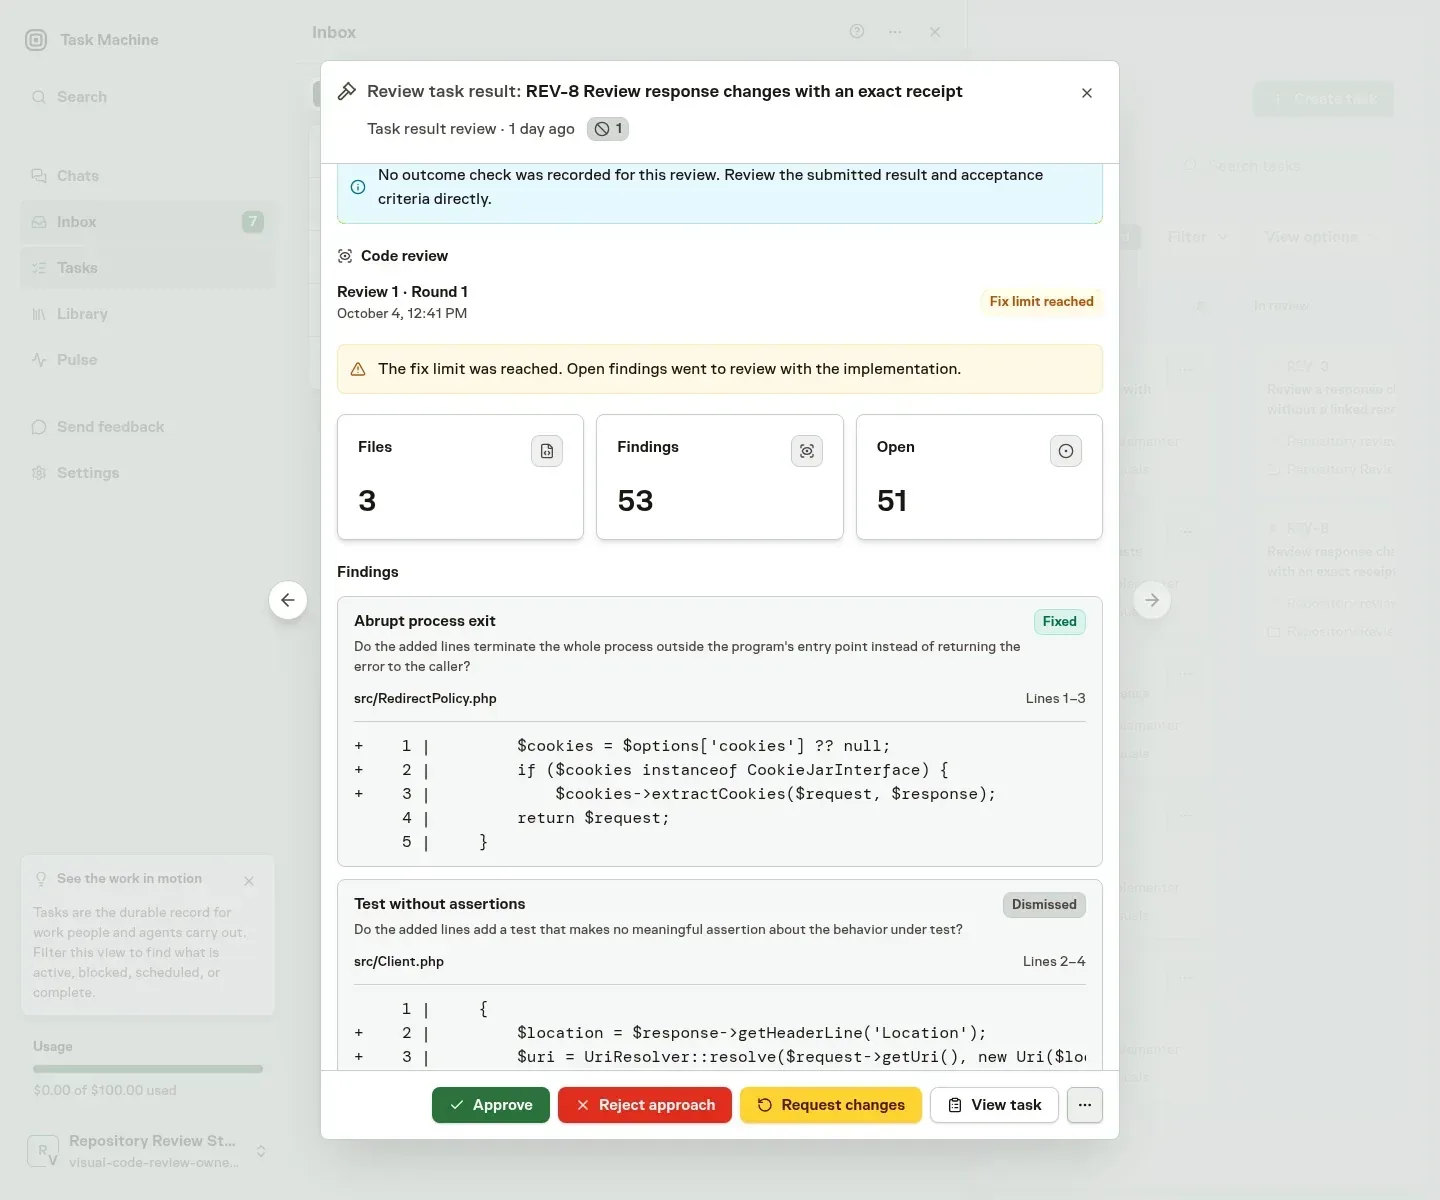Viewport: 1440px width, 1200px height.
Task: Open the more actions ellipsis button in footer
Action: [1085, 1105]
